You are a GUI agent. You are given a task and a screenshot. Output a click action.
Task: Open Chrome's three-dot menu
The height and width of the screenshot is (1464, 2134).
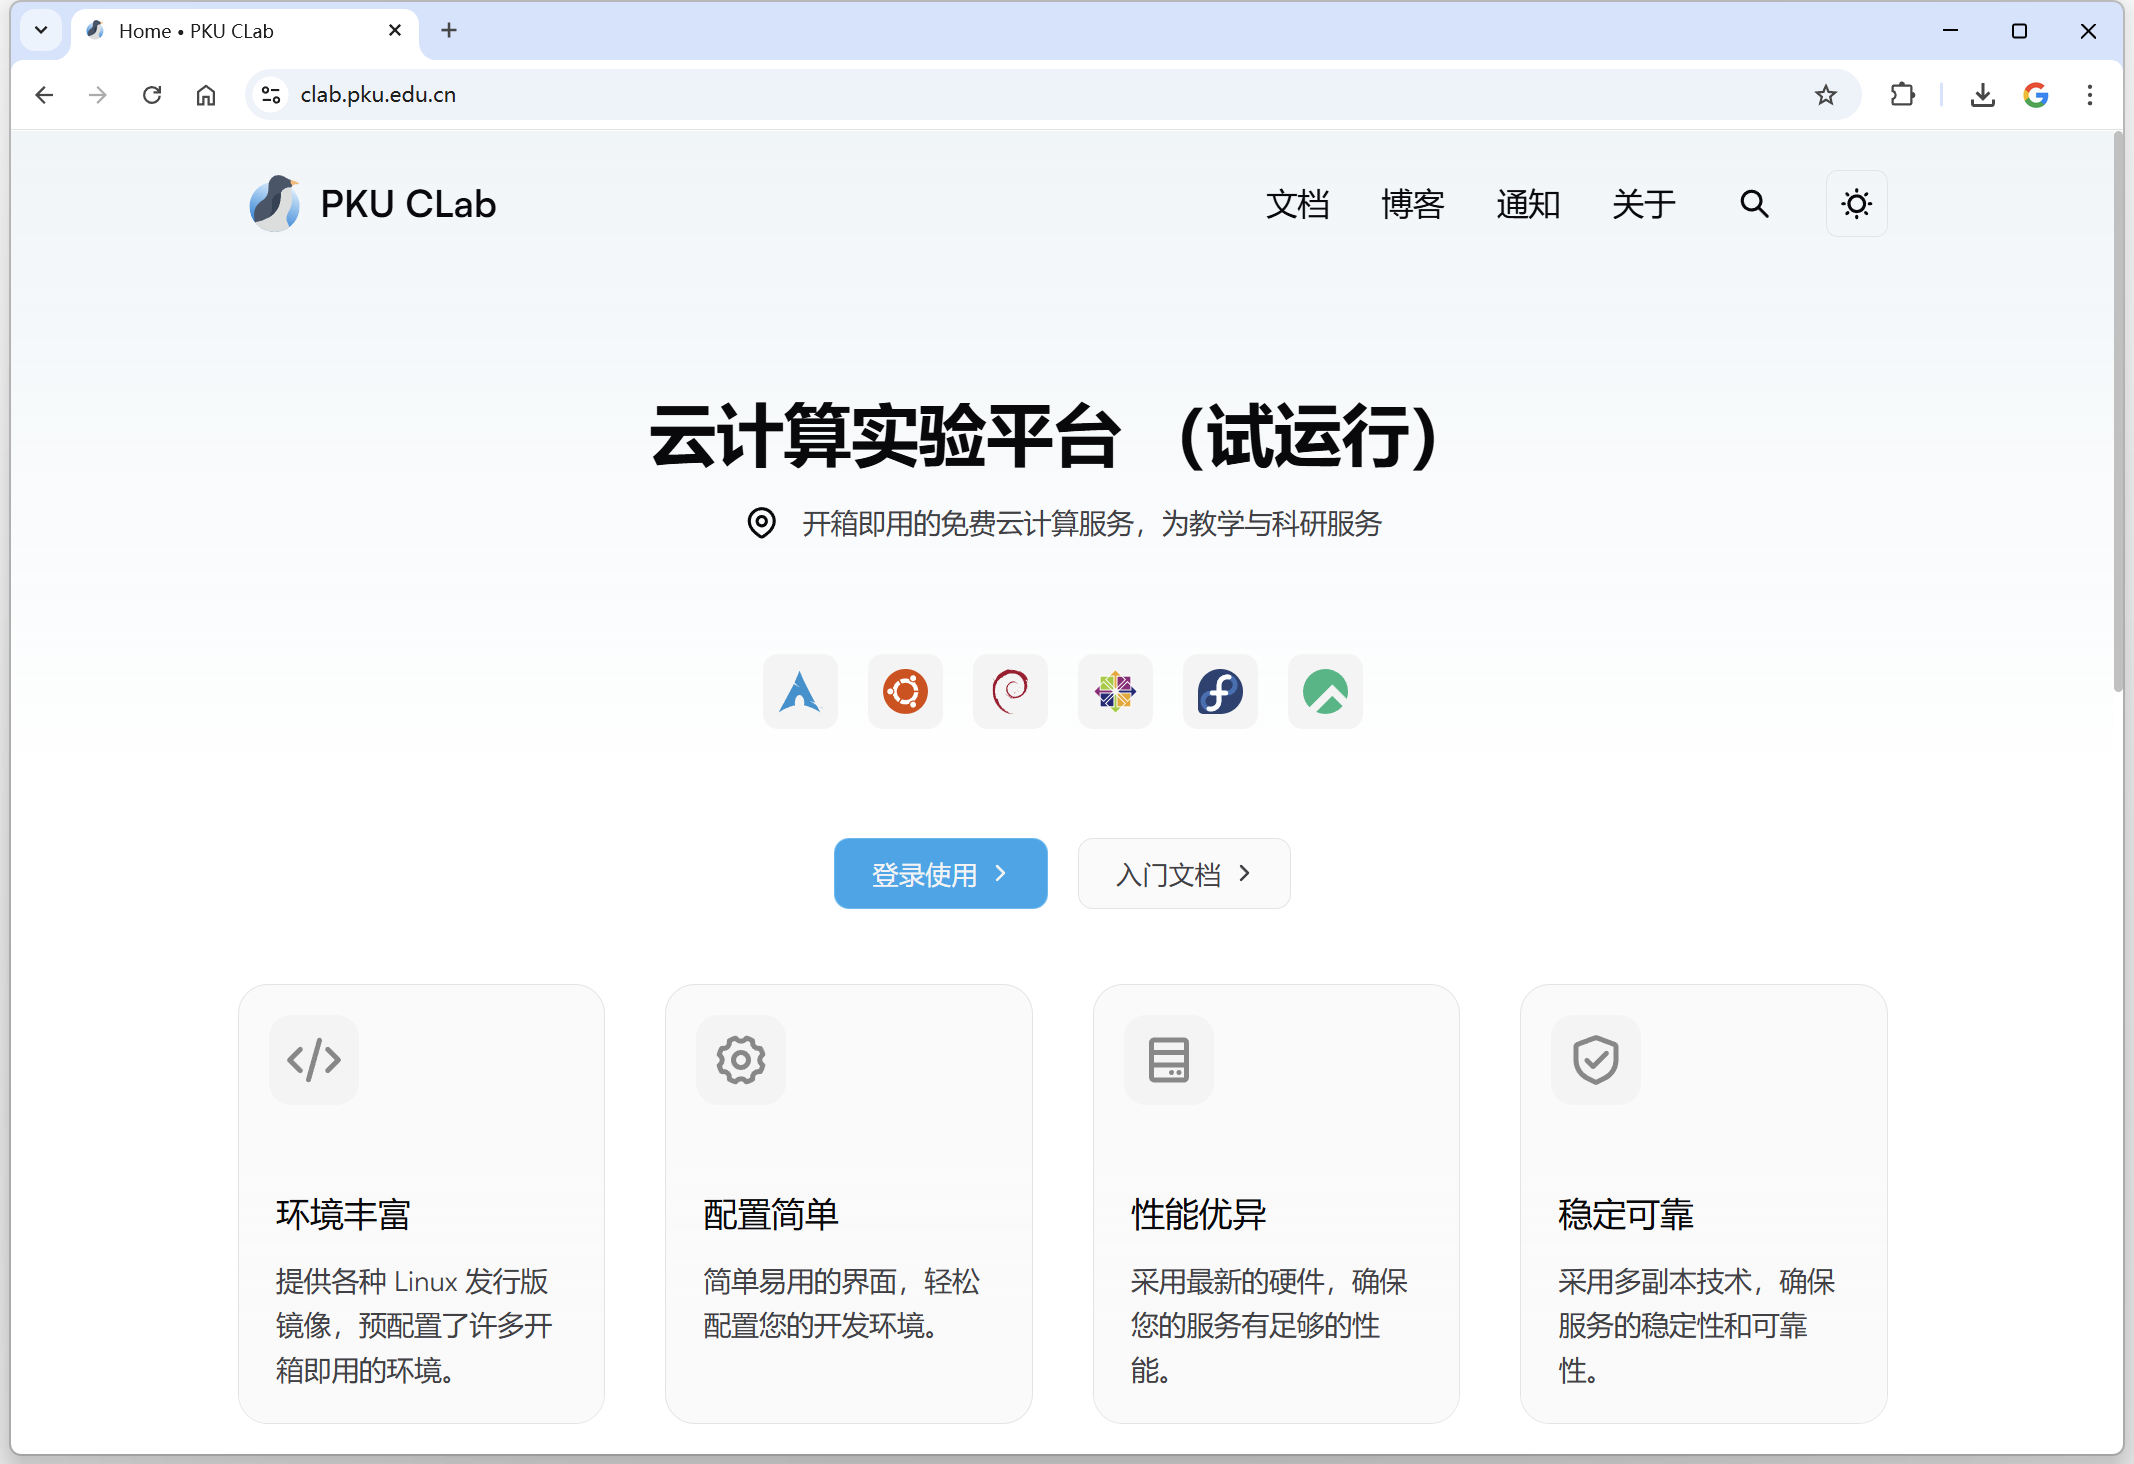(2089, 95)
